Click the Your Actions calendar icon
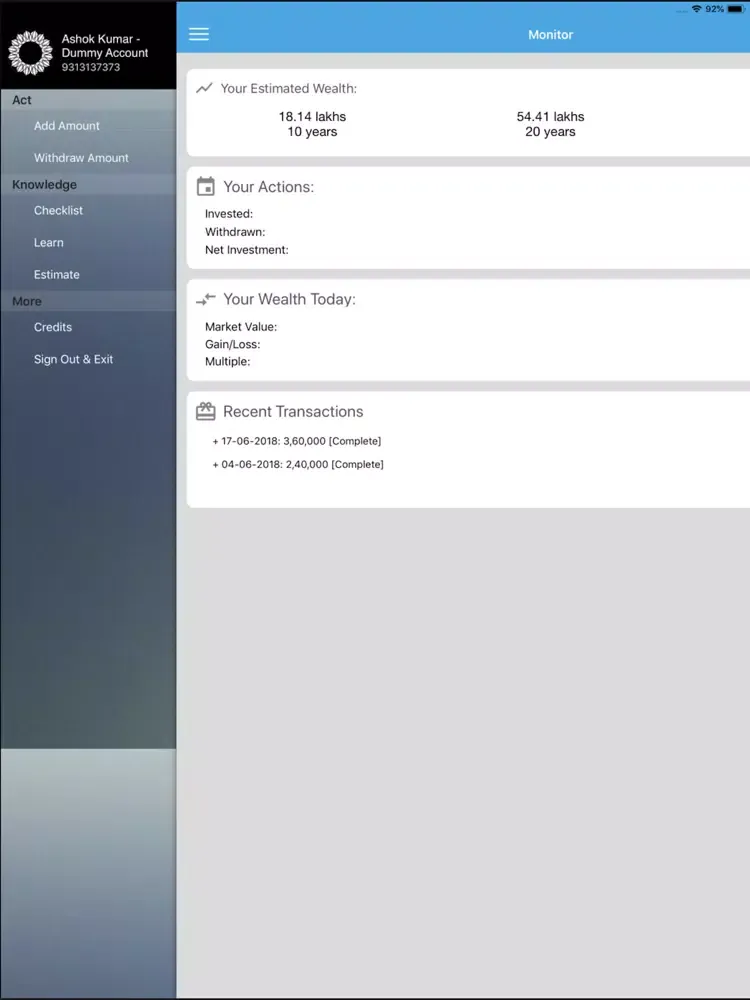750x1000 pixels. [205, 187]
